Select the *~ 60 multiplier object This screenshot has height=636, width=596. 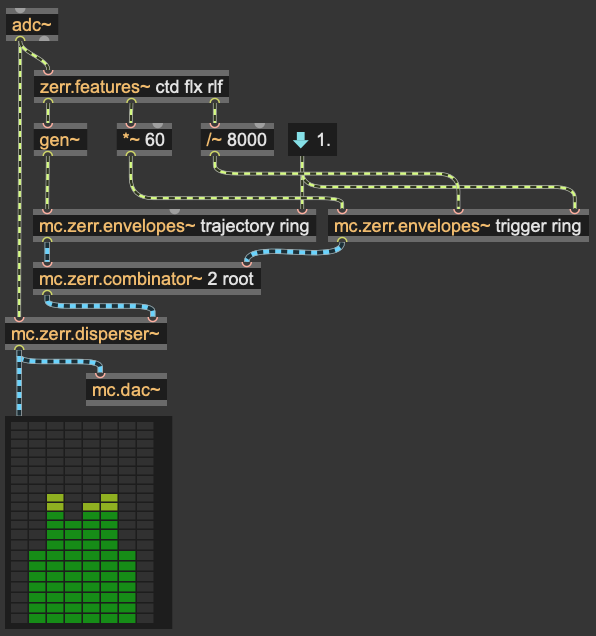pos(144,140)
